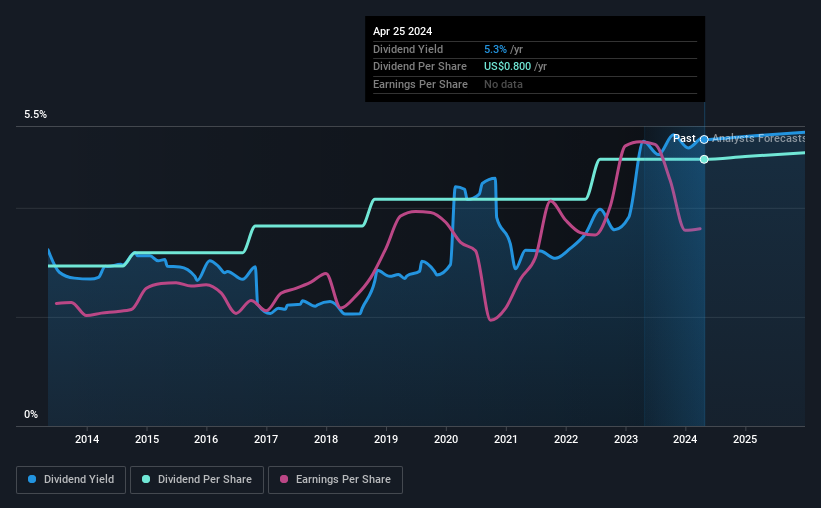Select the 2023 label on x-axis
The width and height of the screenshot is (821, 508).
(x=626, y=439)
